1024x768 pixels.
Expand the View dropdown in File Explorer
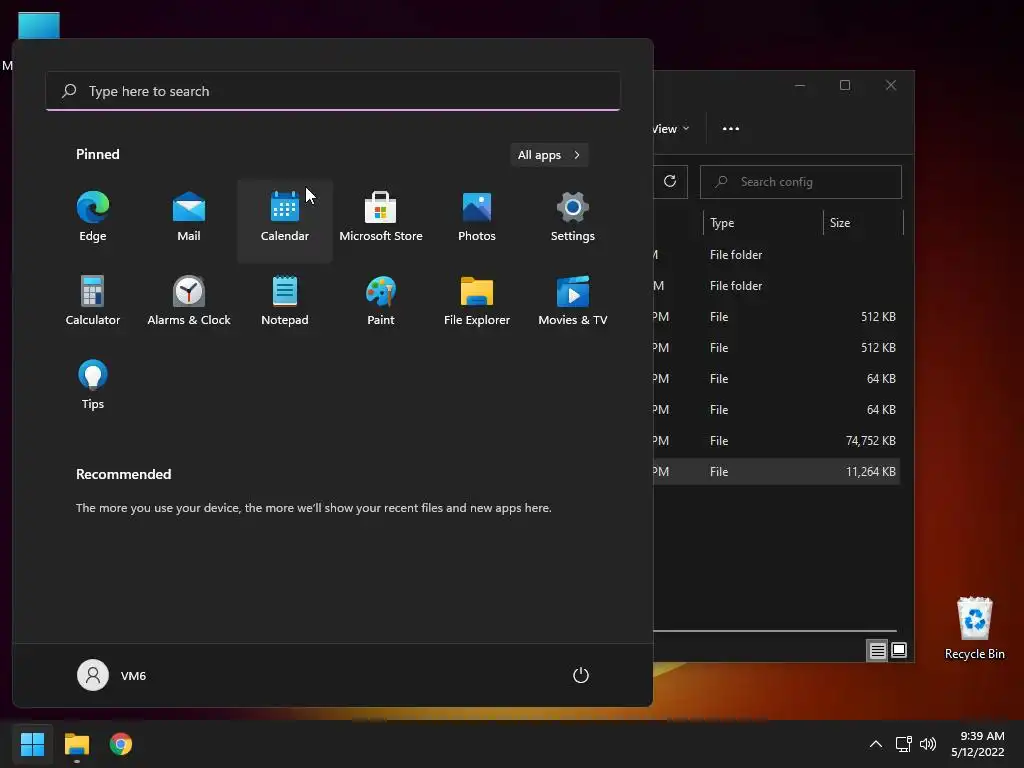(x=671, y=129)
